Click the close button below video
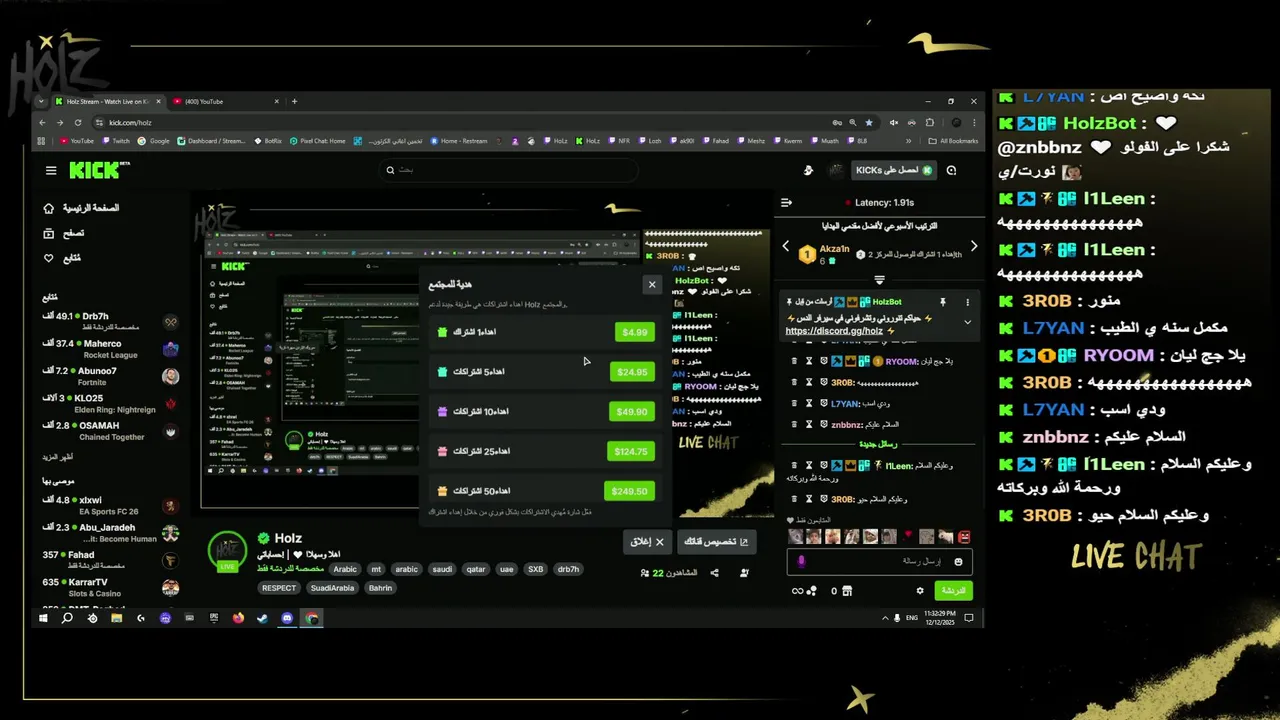Screen dimensions: 1280x720 647,542
